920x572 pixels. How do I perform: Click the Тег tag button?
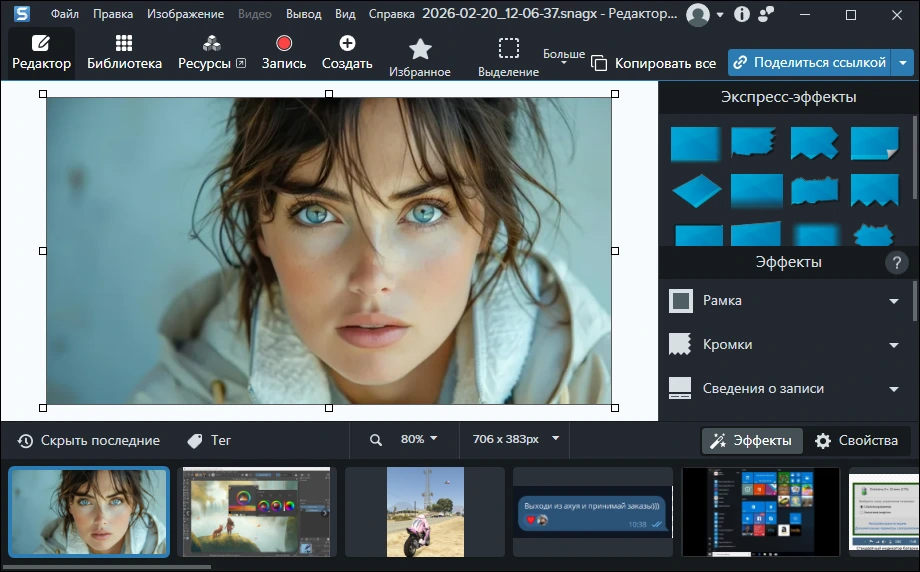(x=209, y=441)
